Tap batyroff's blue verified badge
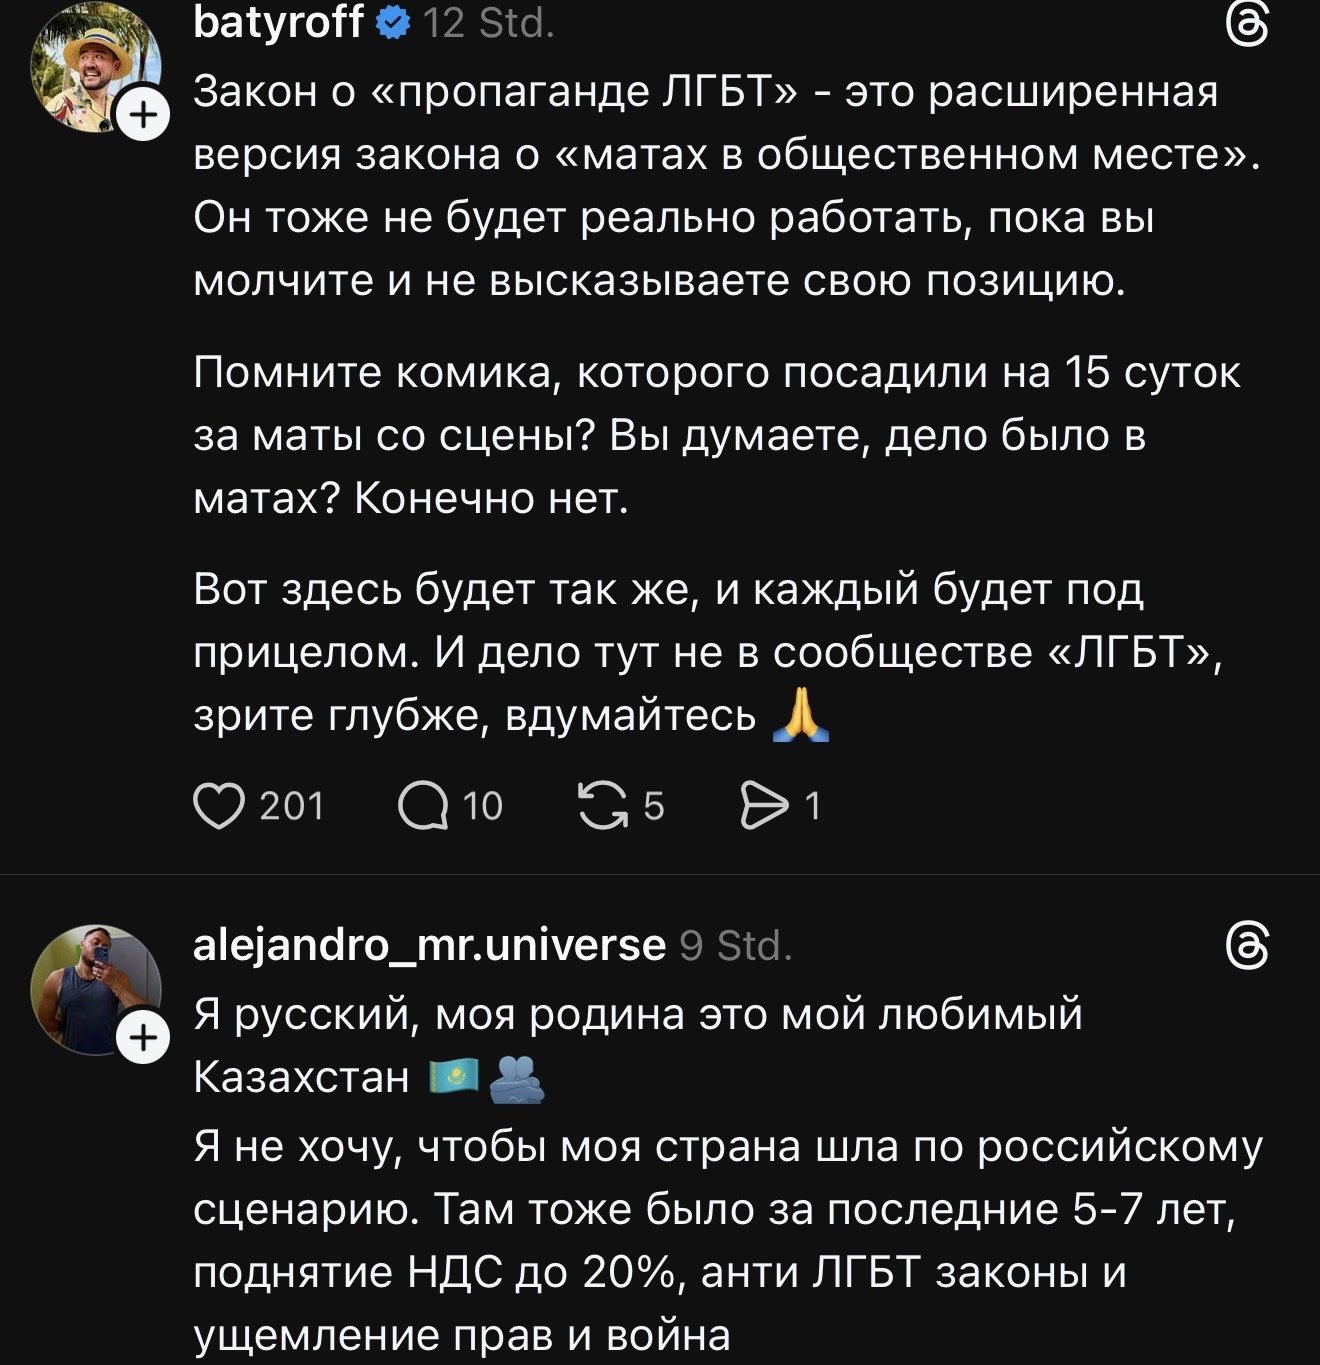This screenshot has height=1365, width=1320. coord(392,23)
